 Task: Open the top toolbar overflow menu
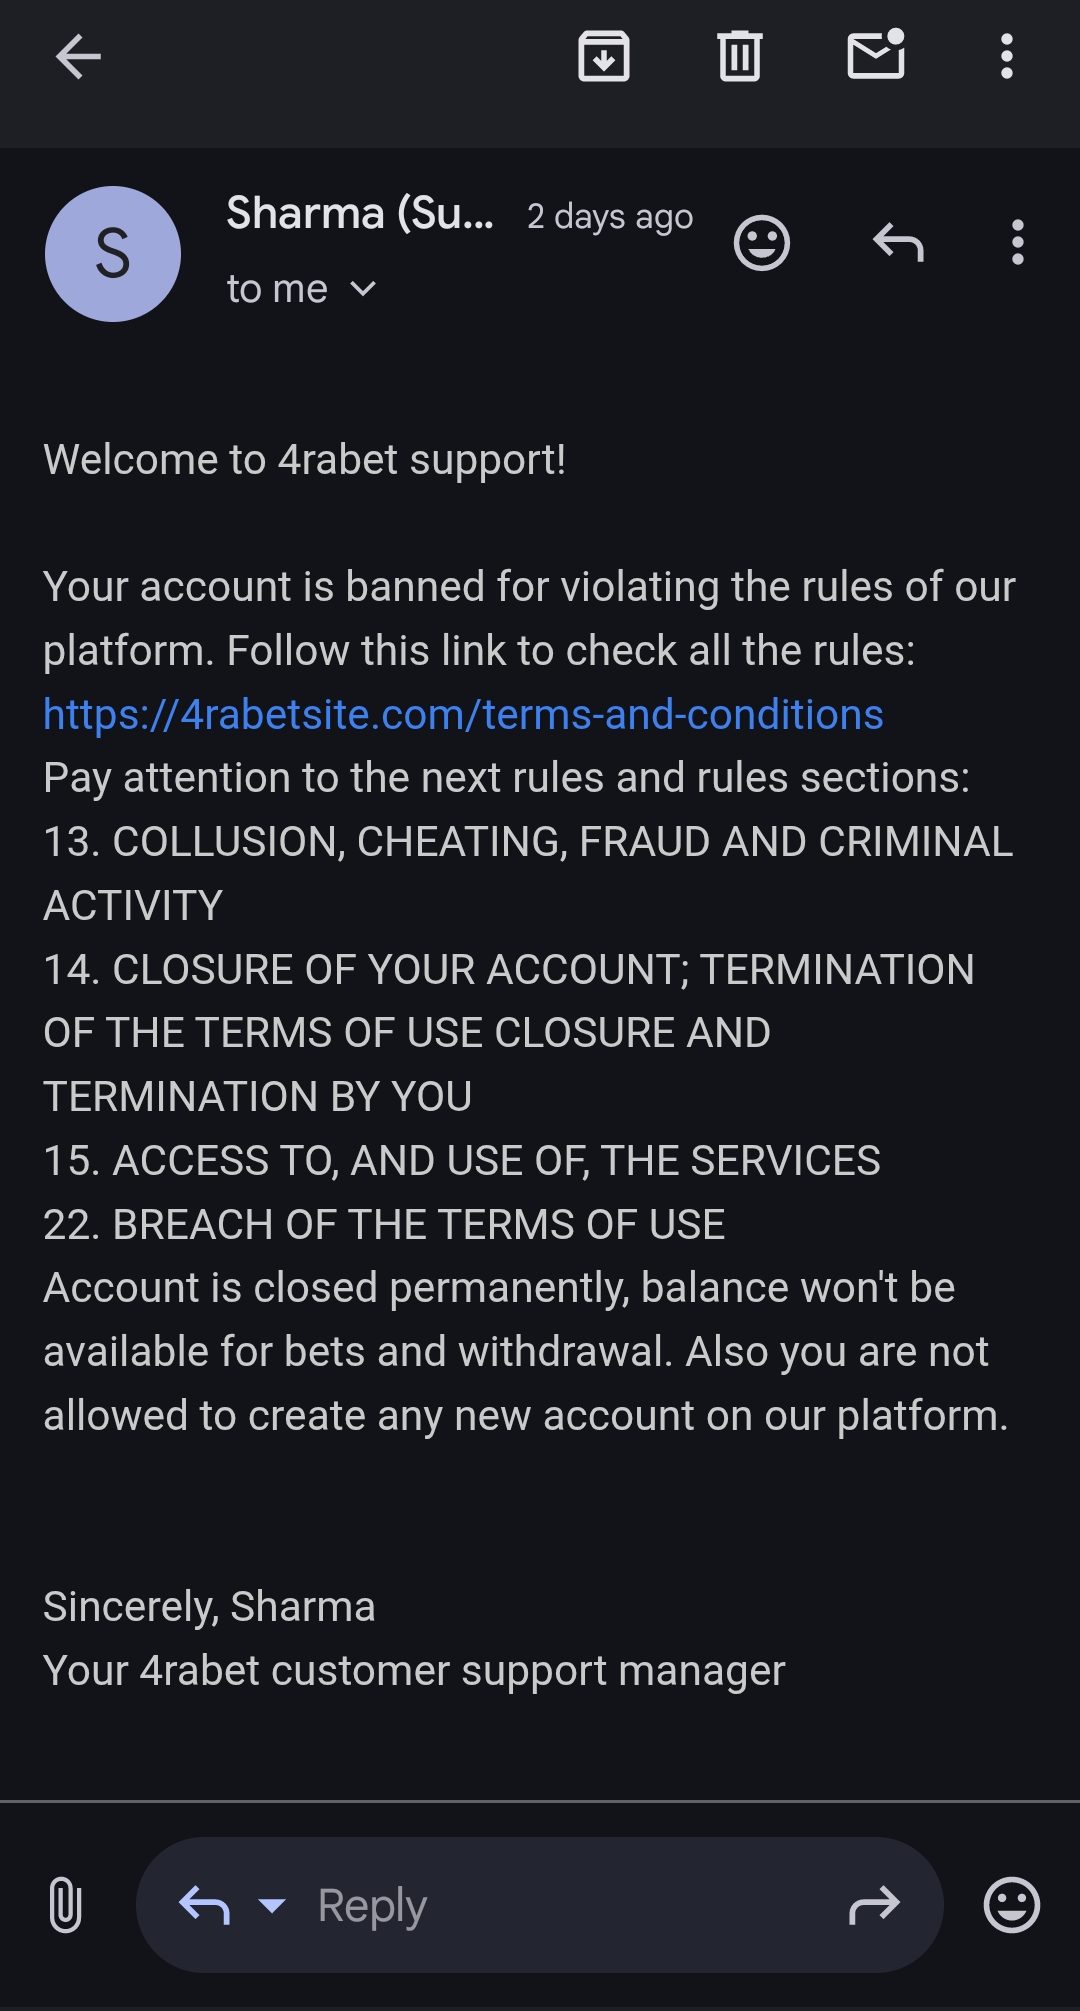(1007, 56)
